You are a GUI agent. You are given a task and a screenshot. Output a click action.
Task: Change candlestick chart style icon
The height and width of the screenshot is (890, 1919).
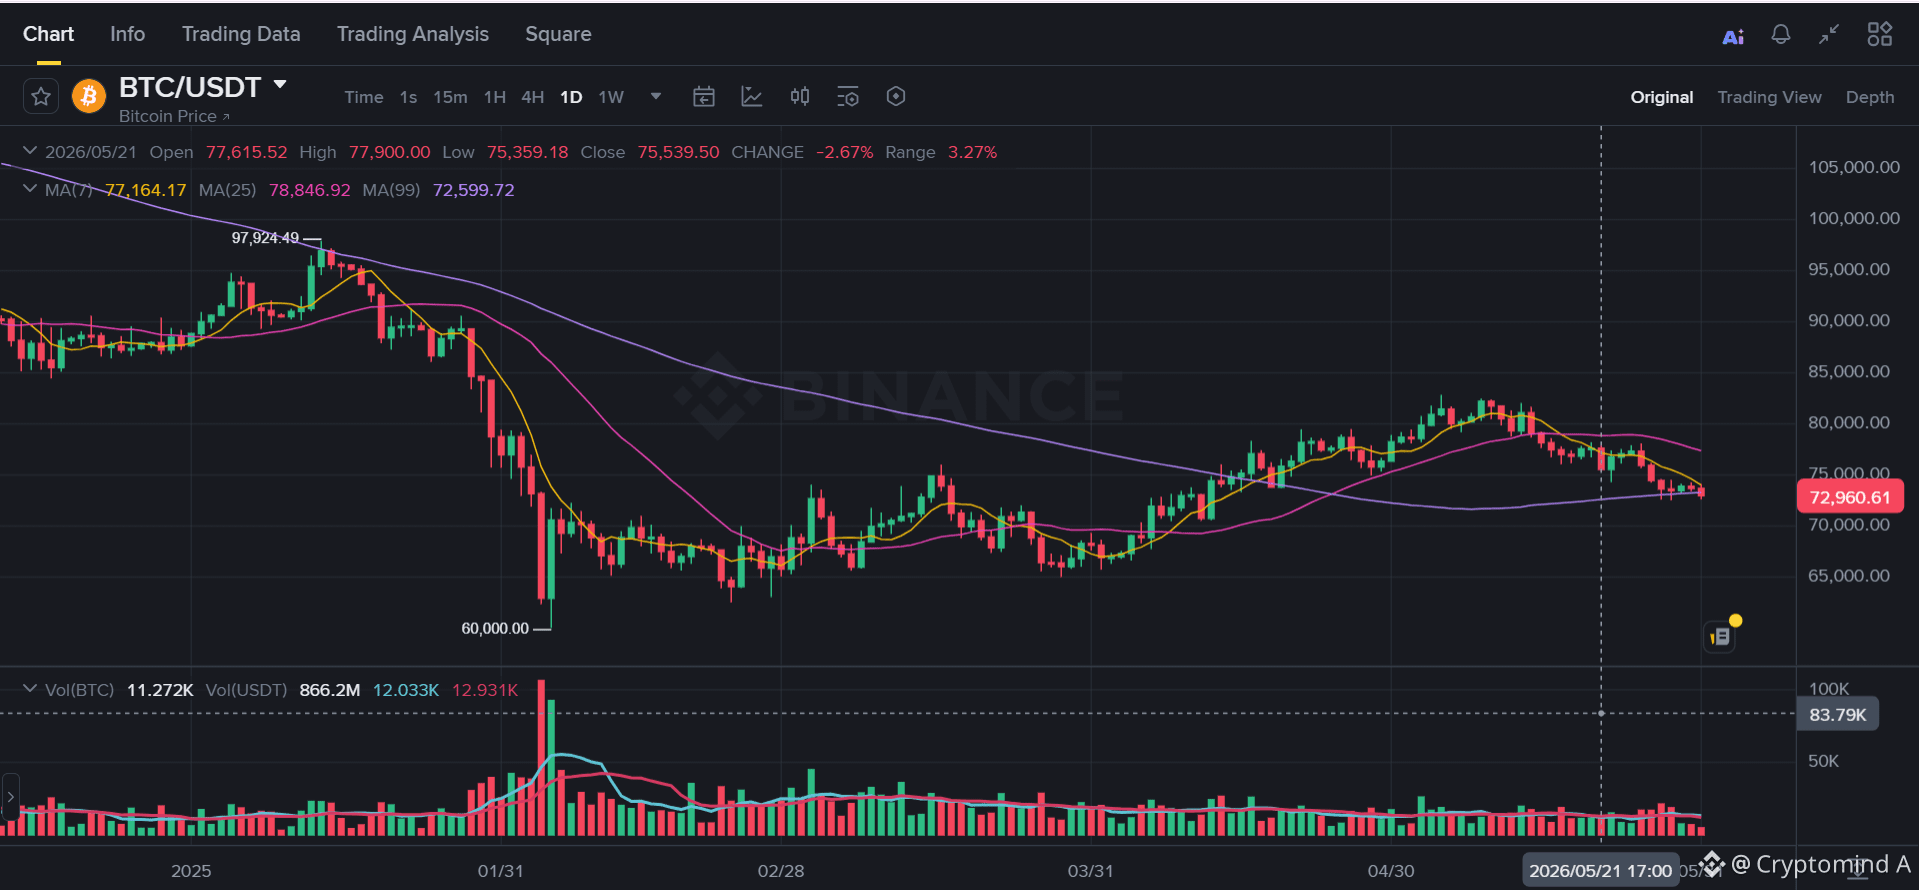(x=800, y=97)
